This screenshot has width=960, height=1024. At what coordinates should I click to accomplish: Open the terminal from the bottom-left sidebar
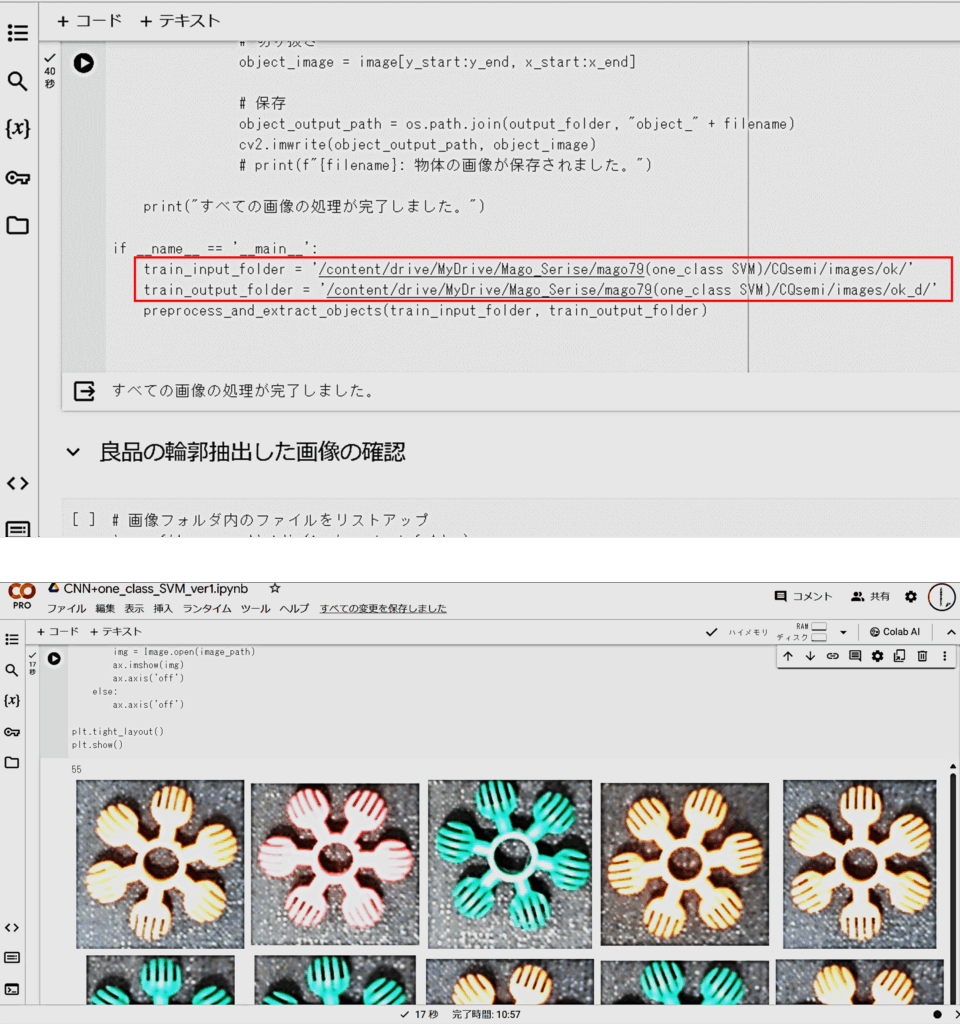click(x=12, y=990)
